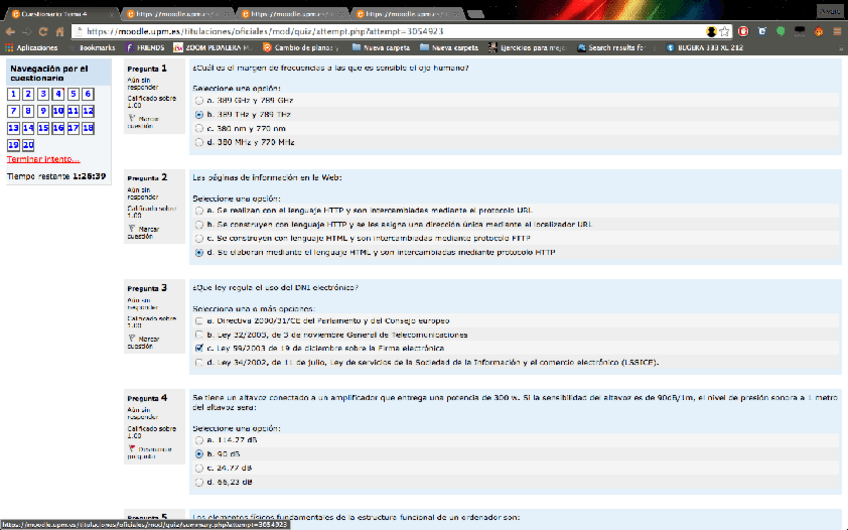Open the Chrome menu icon at toolbar end
Viewport: 848px width, 530px height.
836,31
